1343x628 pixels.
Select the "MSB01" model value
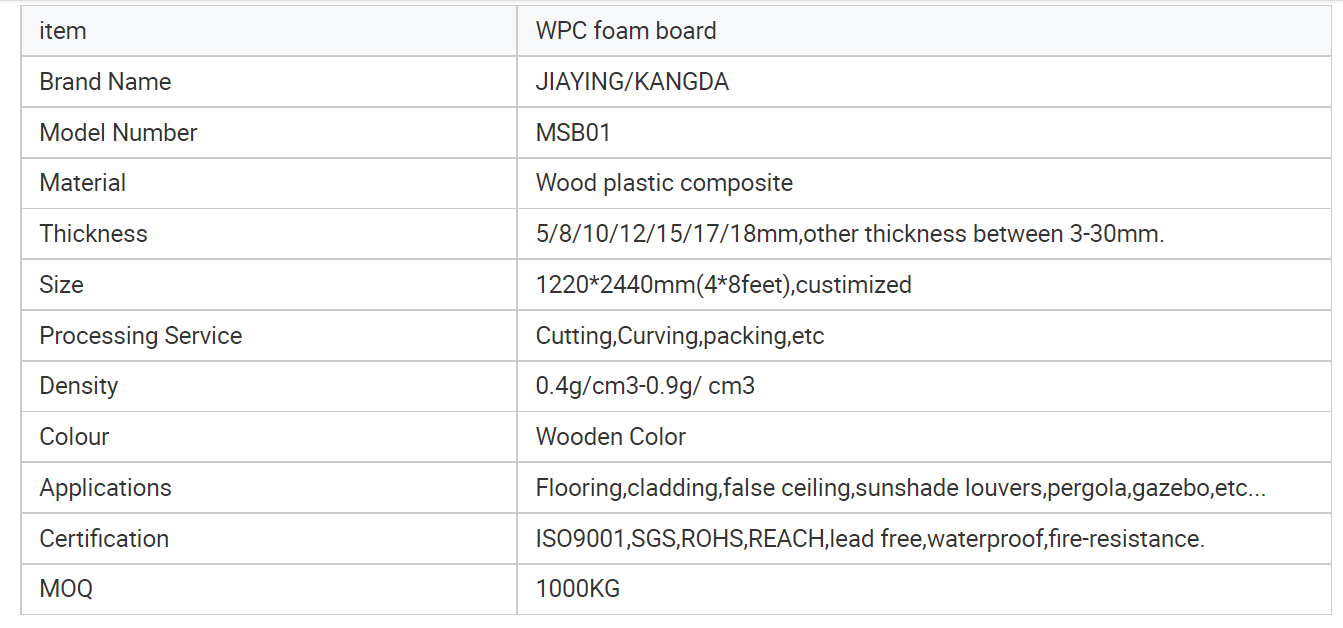573,133
